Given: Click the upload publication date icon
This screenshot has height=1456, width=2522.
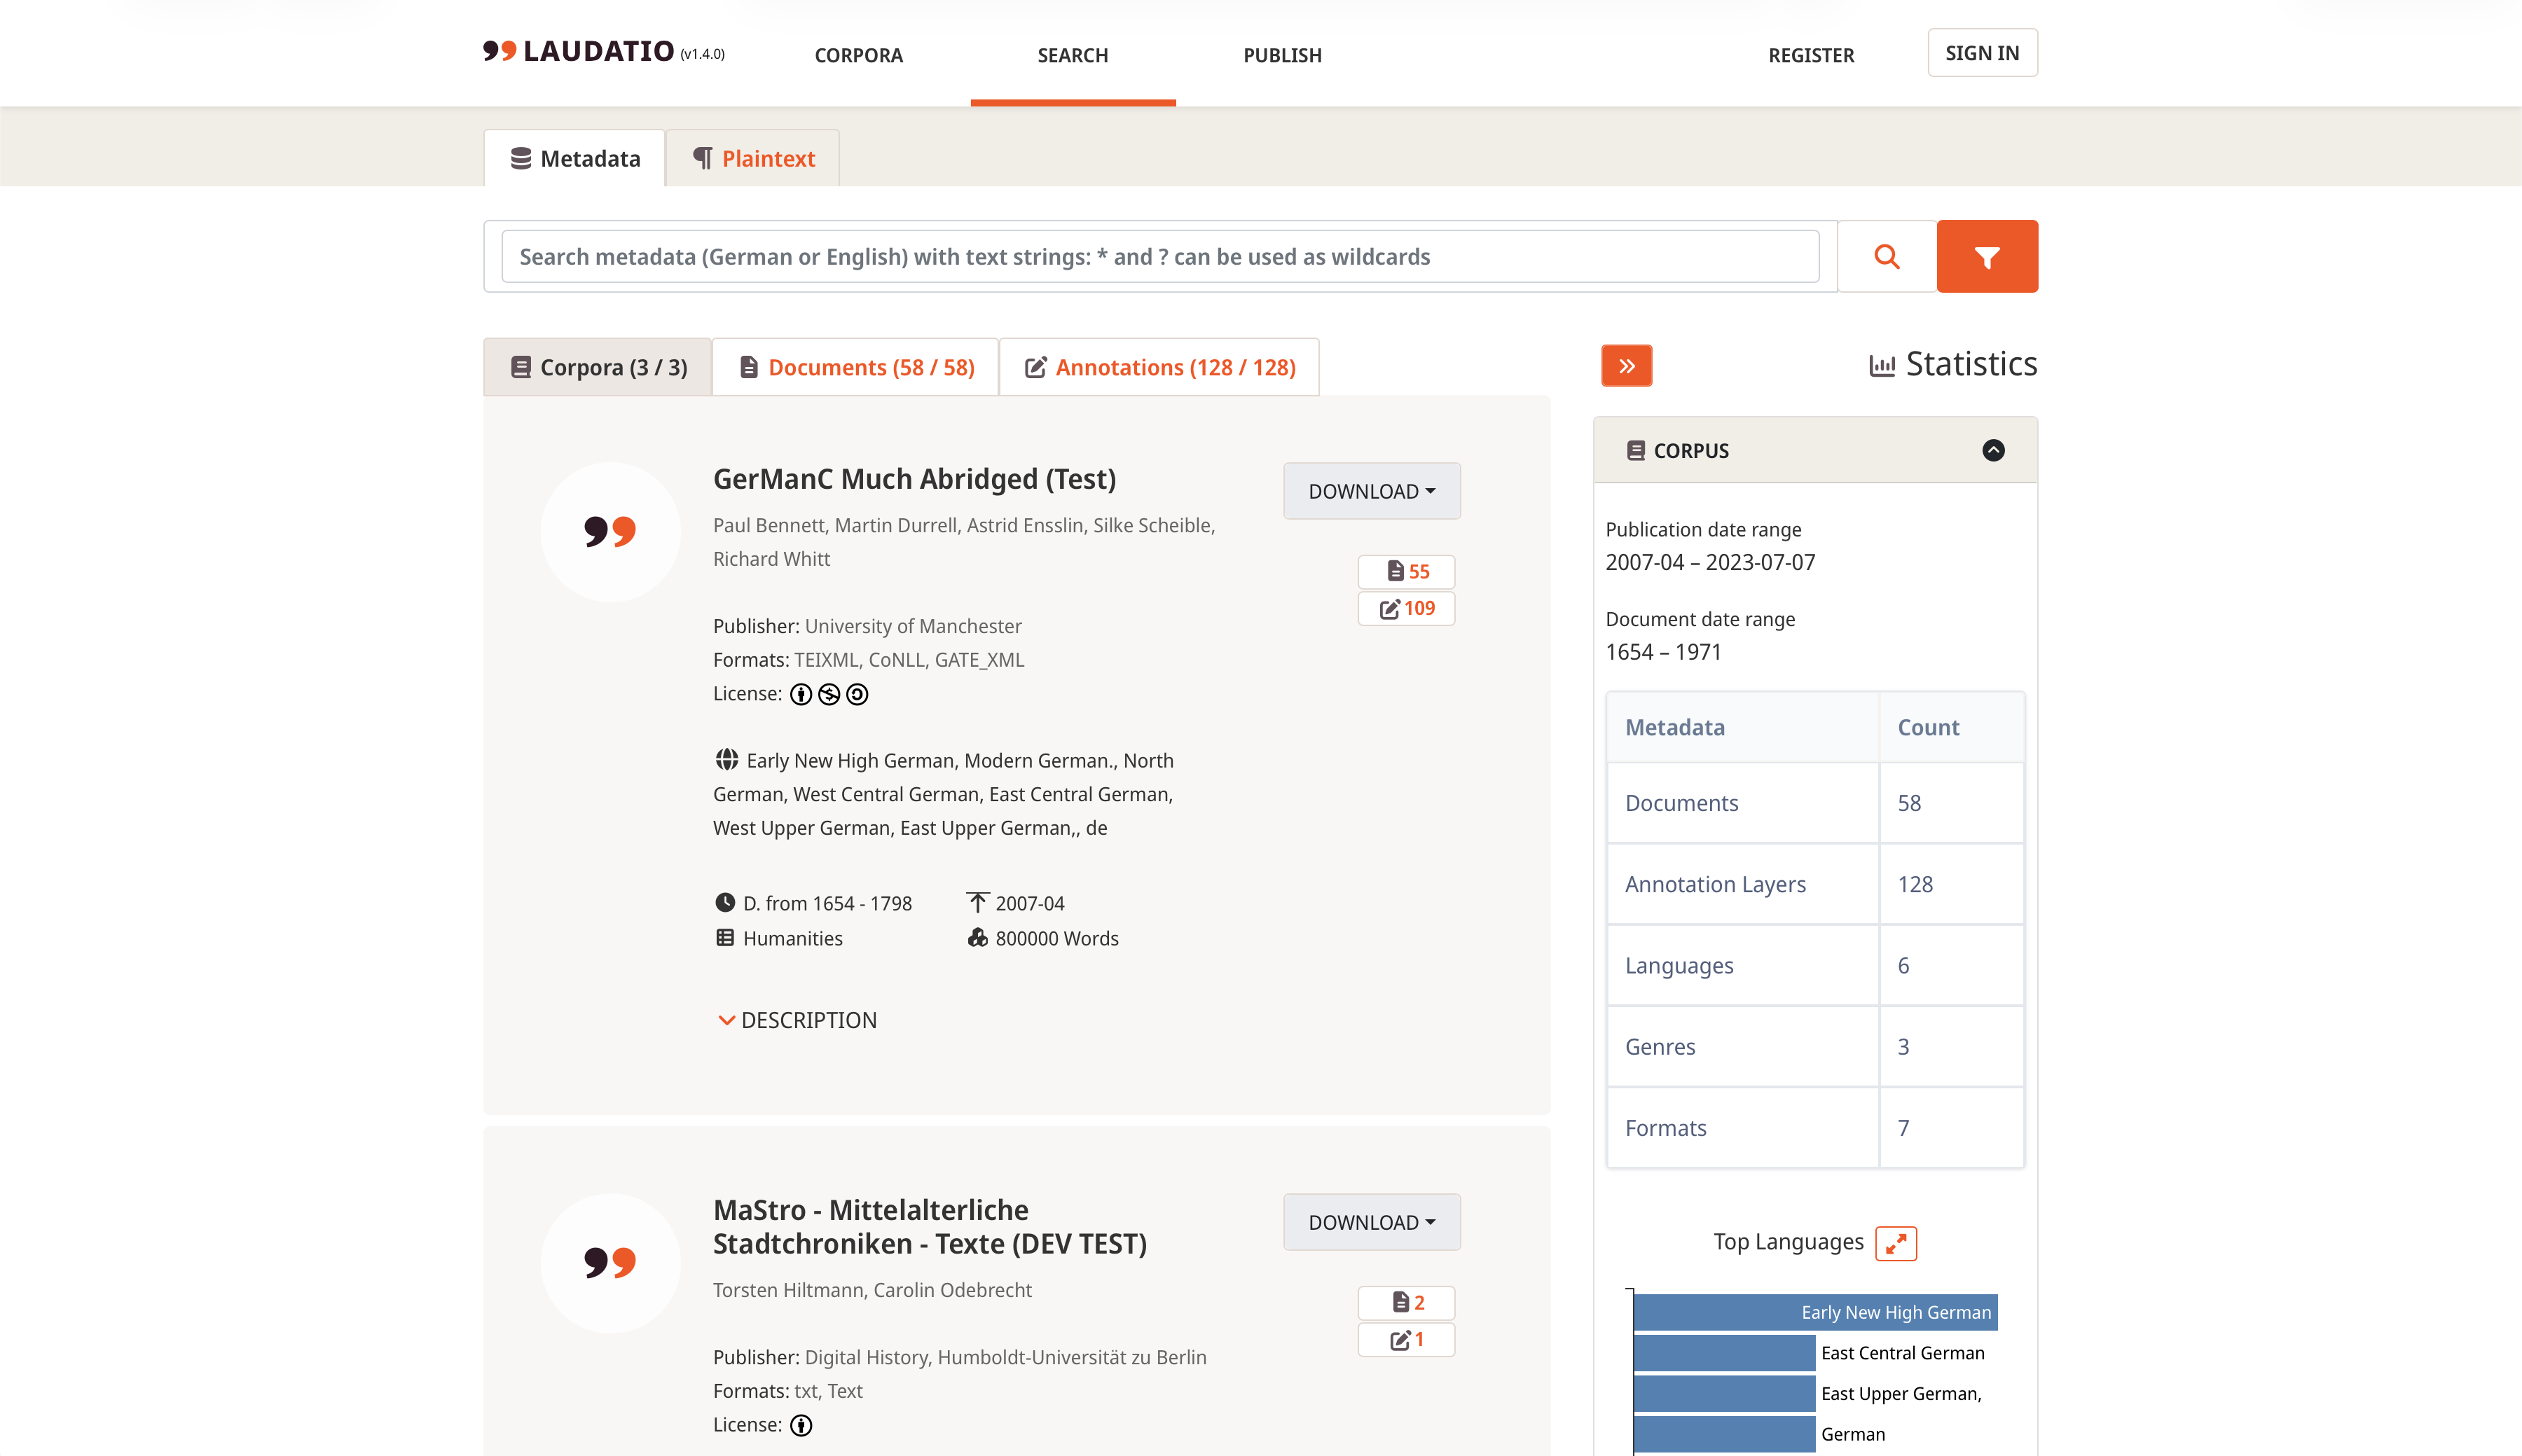Looking at the screenshot, I should [x=978, y=902].
